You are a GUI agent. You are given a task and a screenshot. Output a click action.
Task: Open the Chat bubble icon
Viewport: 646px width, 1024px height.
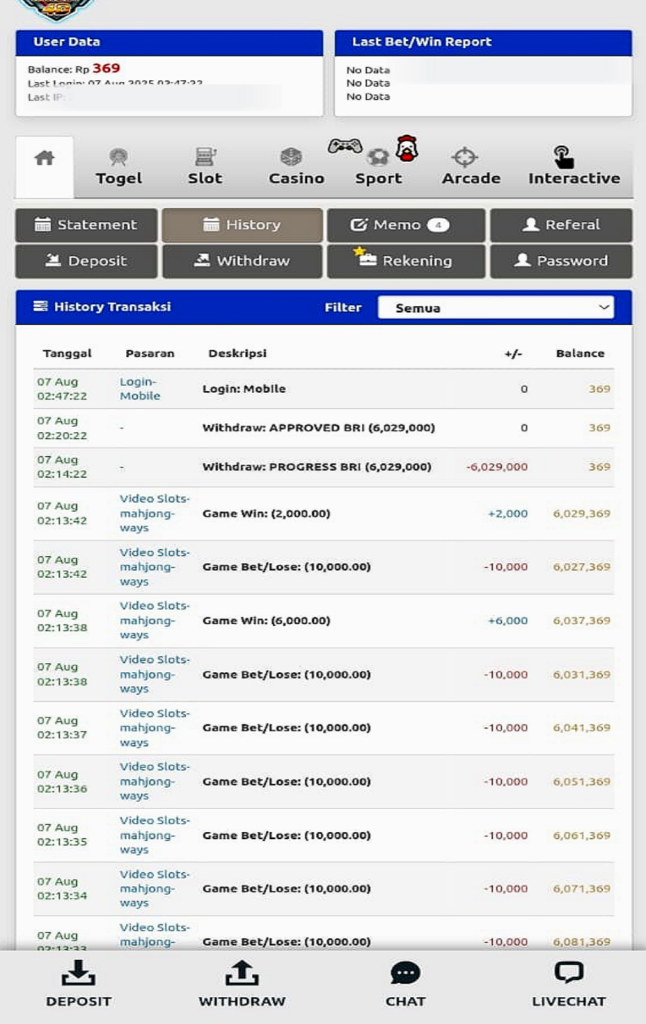(405, 974)
